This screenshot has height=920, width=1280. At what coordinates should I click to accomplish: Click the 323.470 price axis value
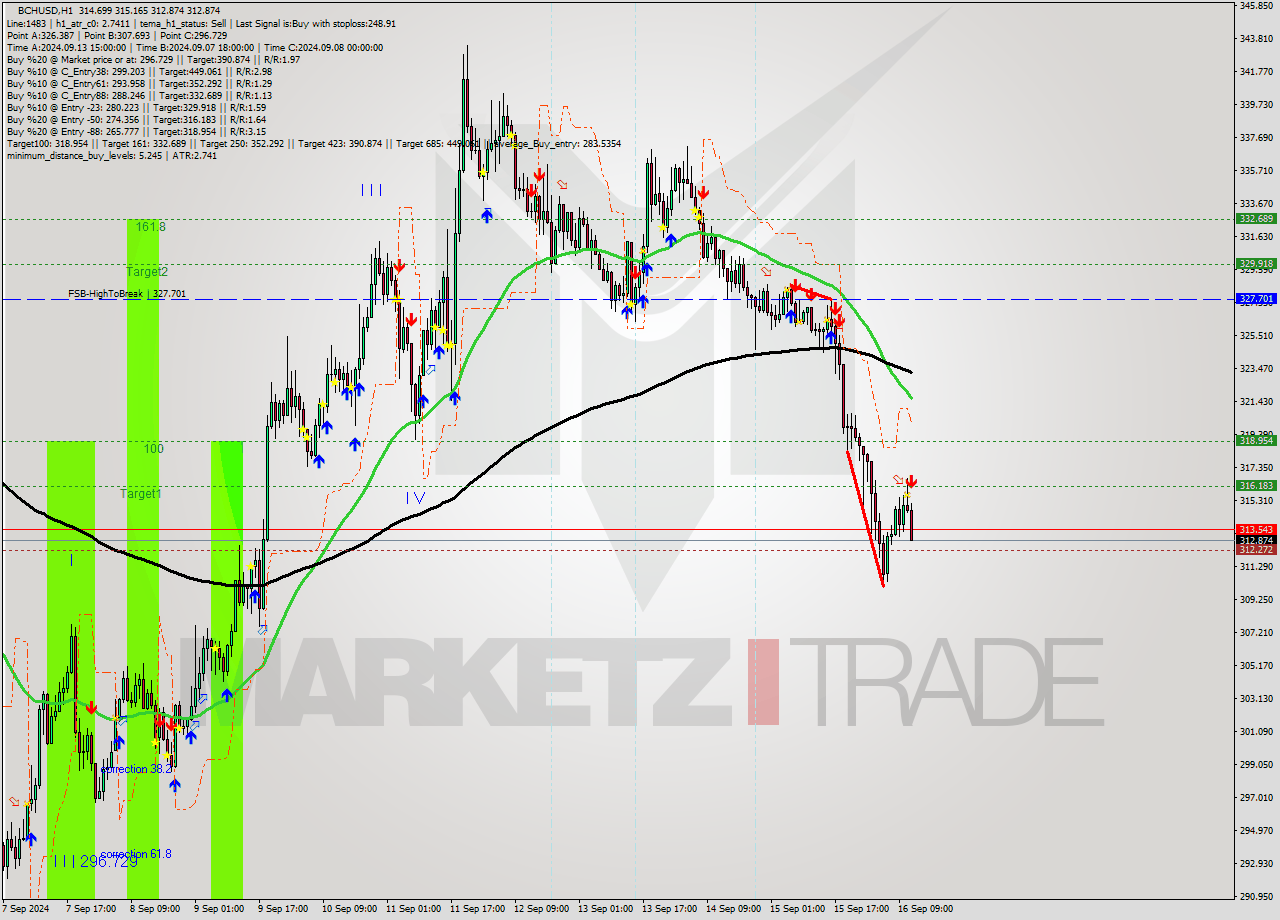click(x=1256, y=368)
